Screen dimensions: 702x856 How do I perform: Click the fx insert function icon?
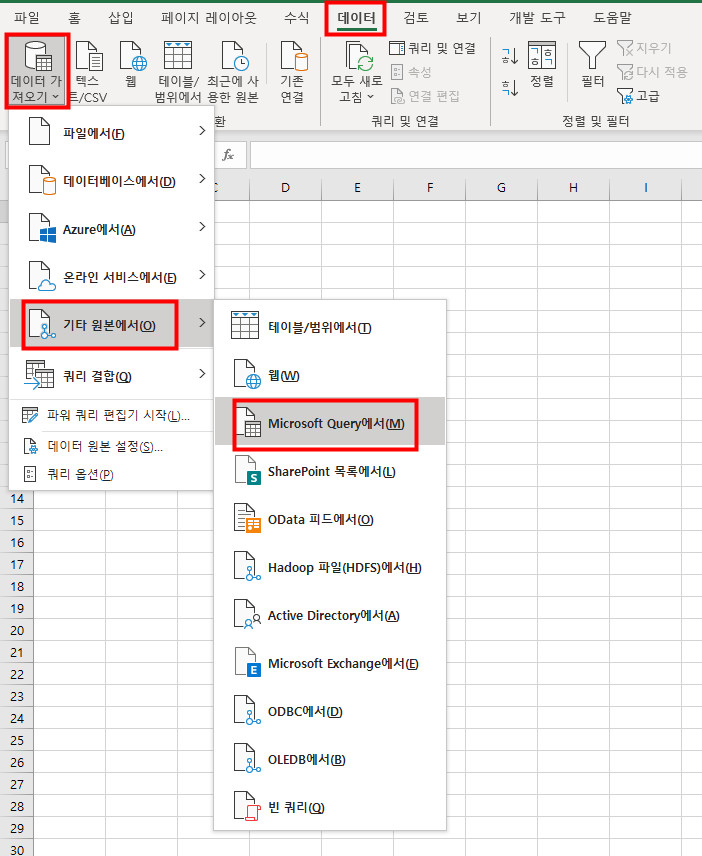click(x=228, y=155)
